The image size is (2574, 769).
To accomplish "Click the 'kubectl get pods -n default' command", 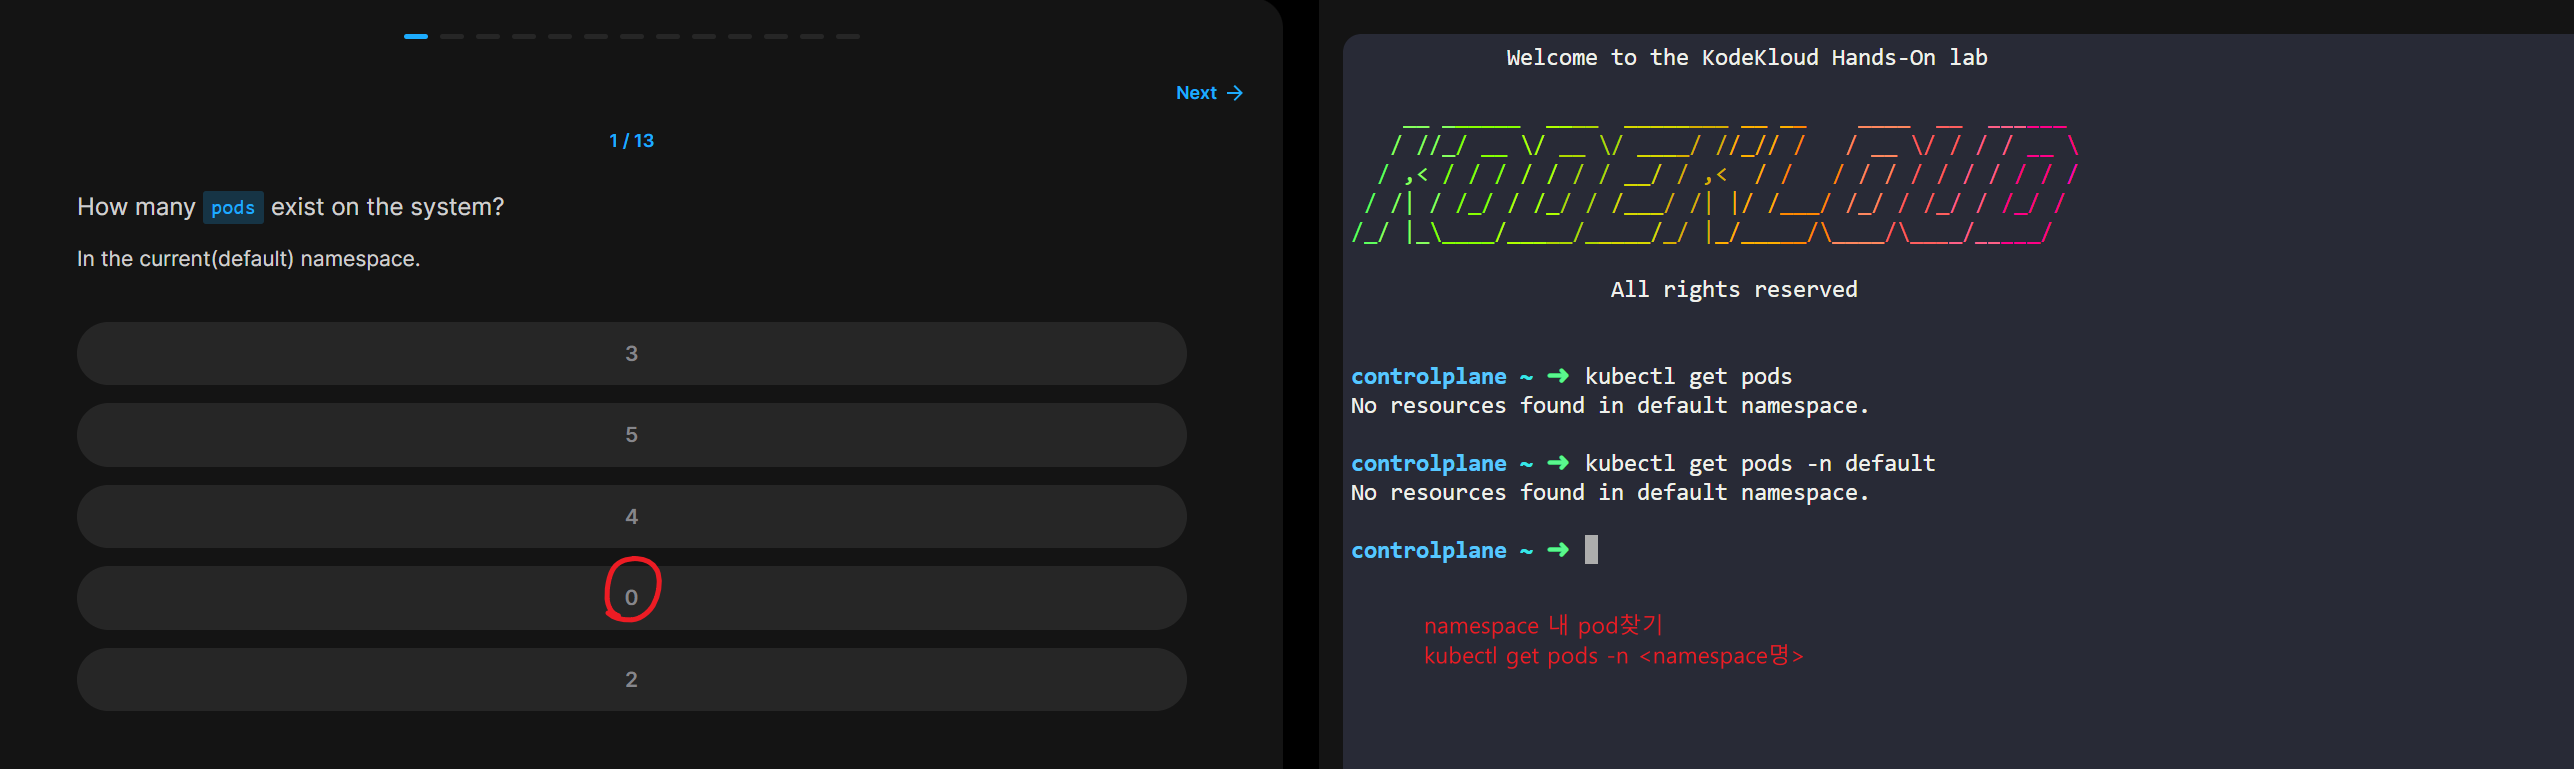I will [x=1760, y=463].
